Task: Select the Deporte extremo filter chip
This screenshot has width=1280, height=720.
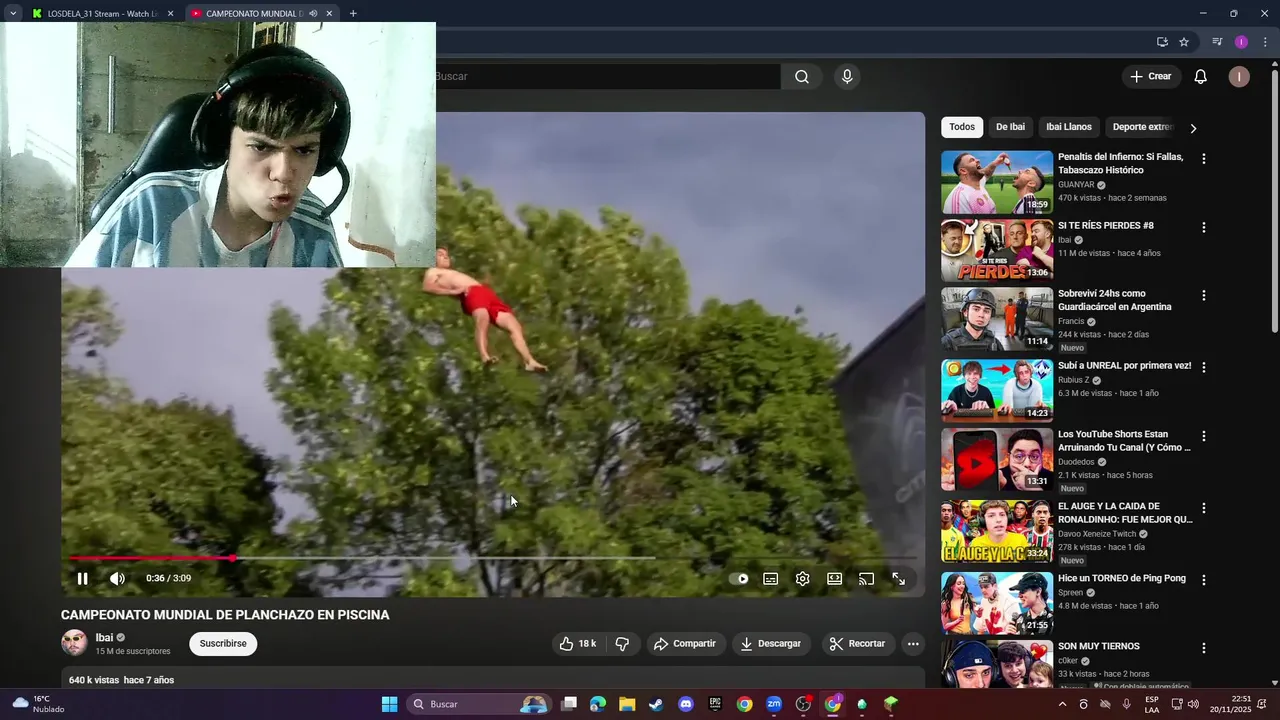Action: (1142, 127)
